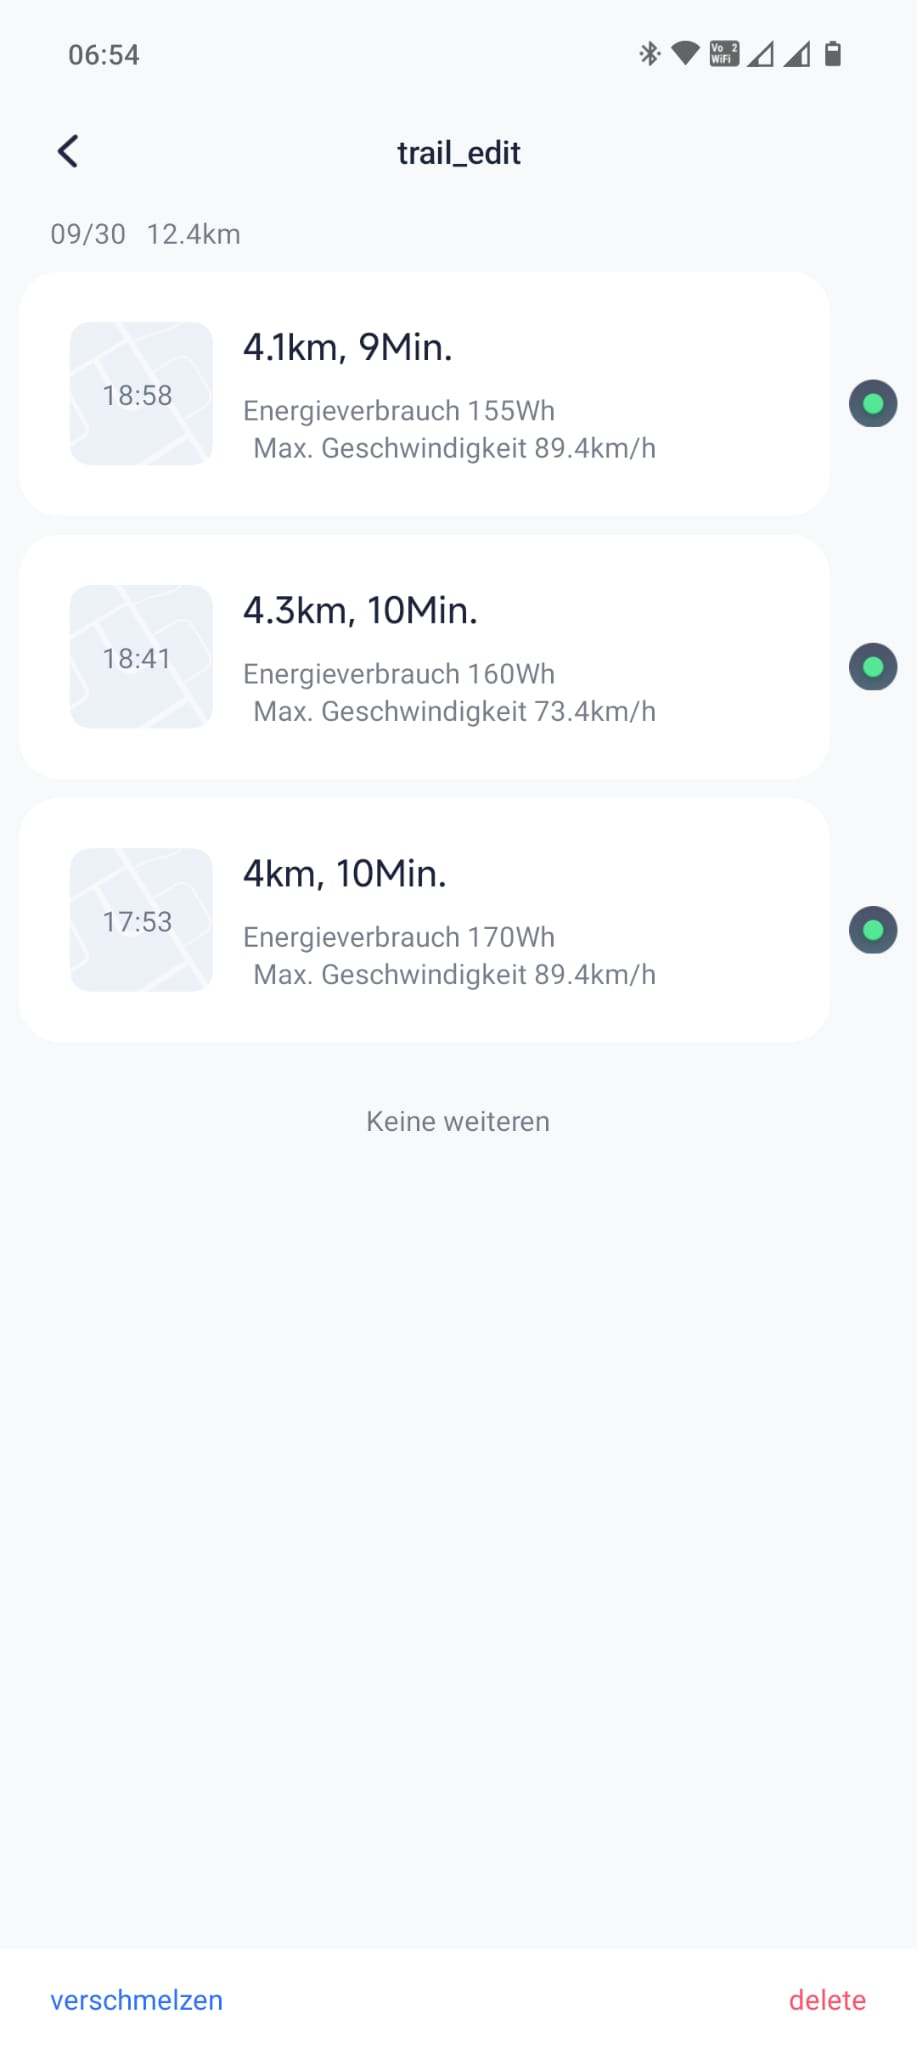Tap the VoWiFi indicator icon
This screenshot has height=2048, width=917.
(x=723, y=54)
